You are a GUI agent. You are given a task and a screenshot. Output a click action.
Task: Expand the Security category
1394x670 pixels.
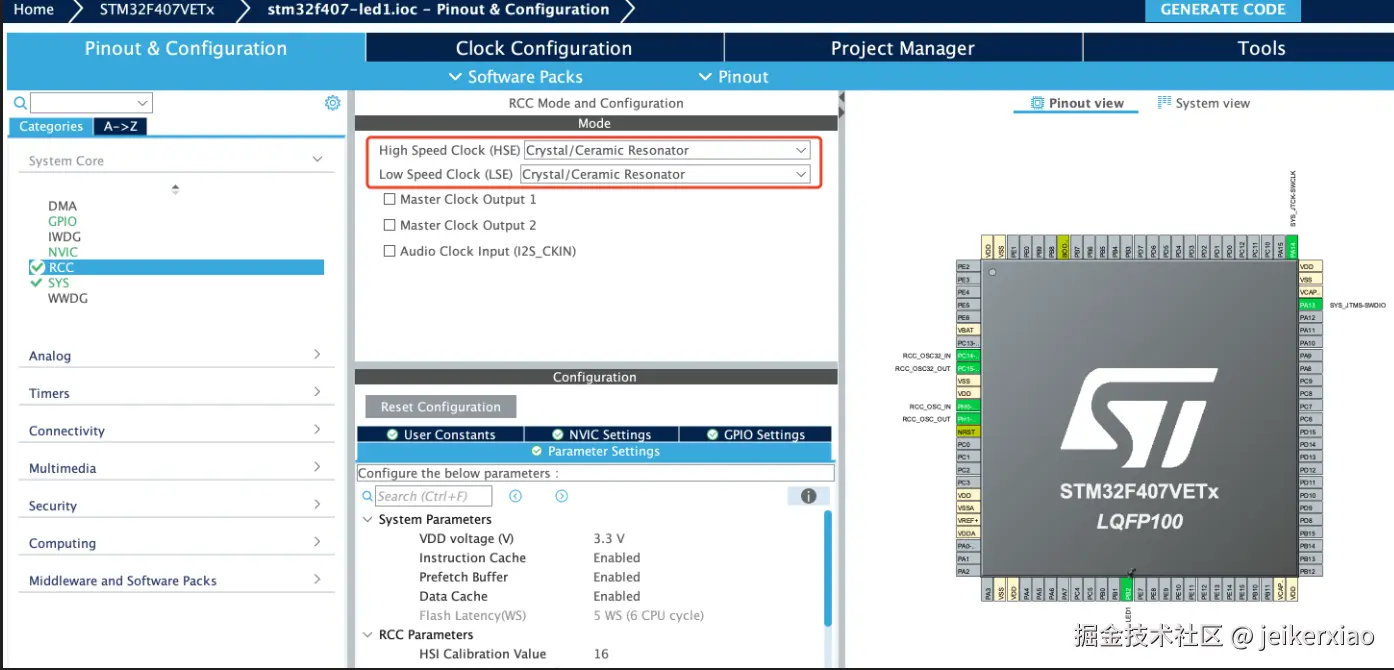[x=317, y=504]
